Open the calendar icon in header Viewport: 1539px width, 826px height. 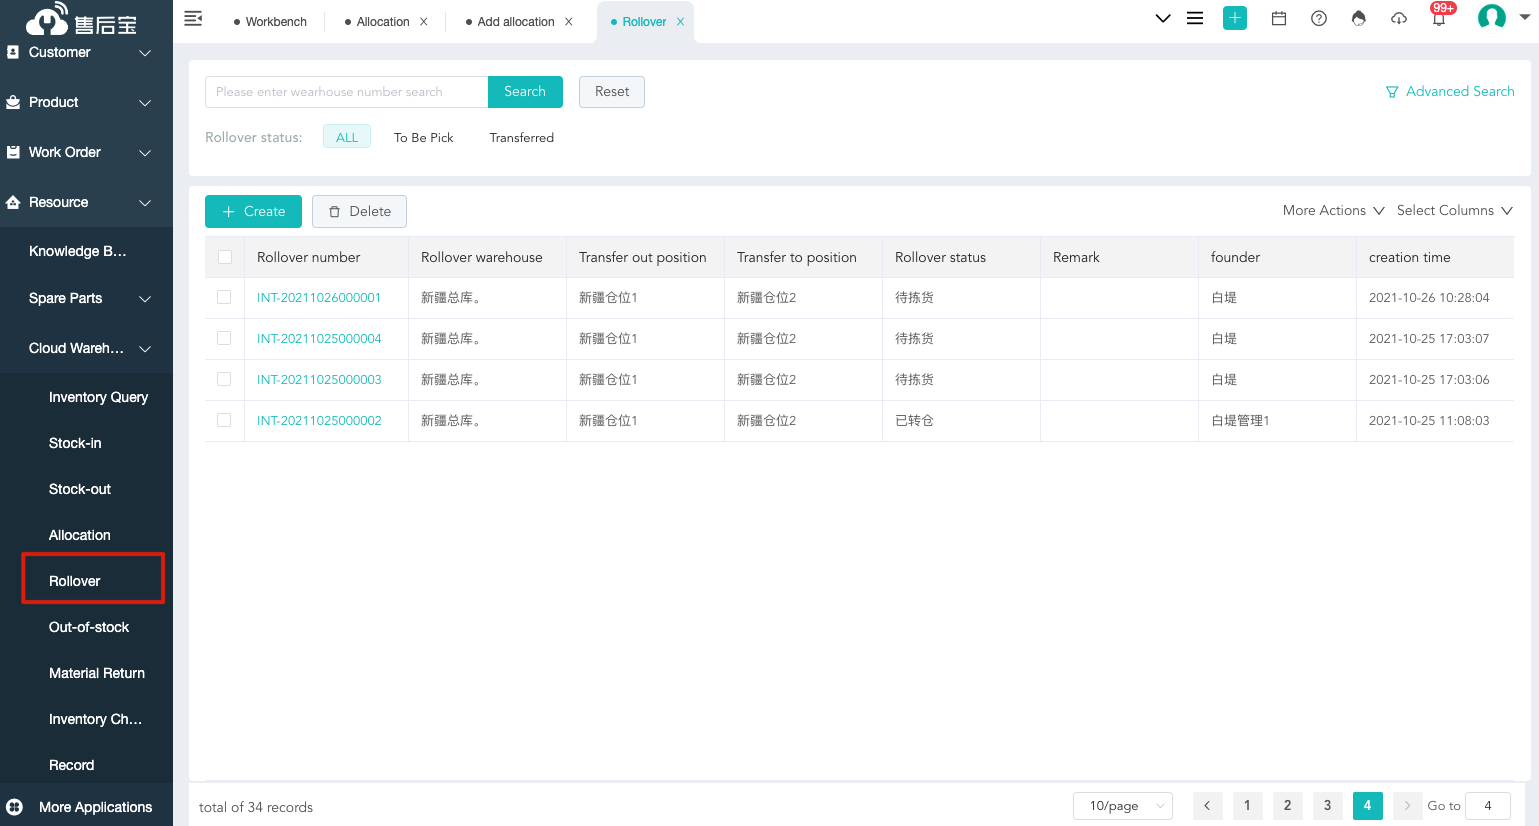click(1279, 18)
